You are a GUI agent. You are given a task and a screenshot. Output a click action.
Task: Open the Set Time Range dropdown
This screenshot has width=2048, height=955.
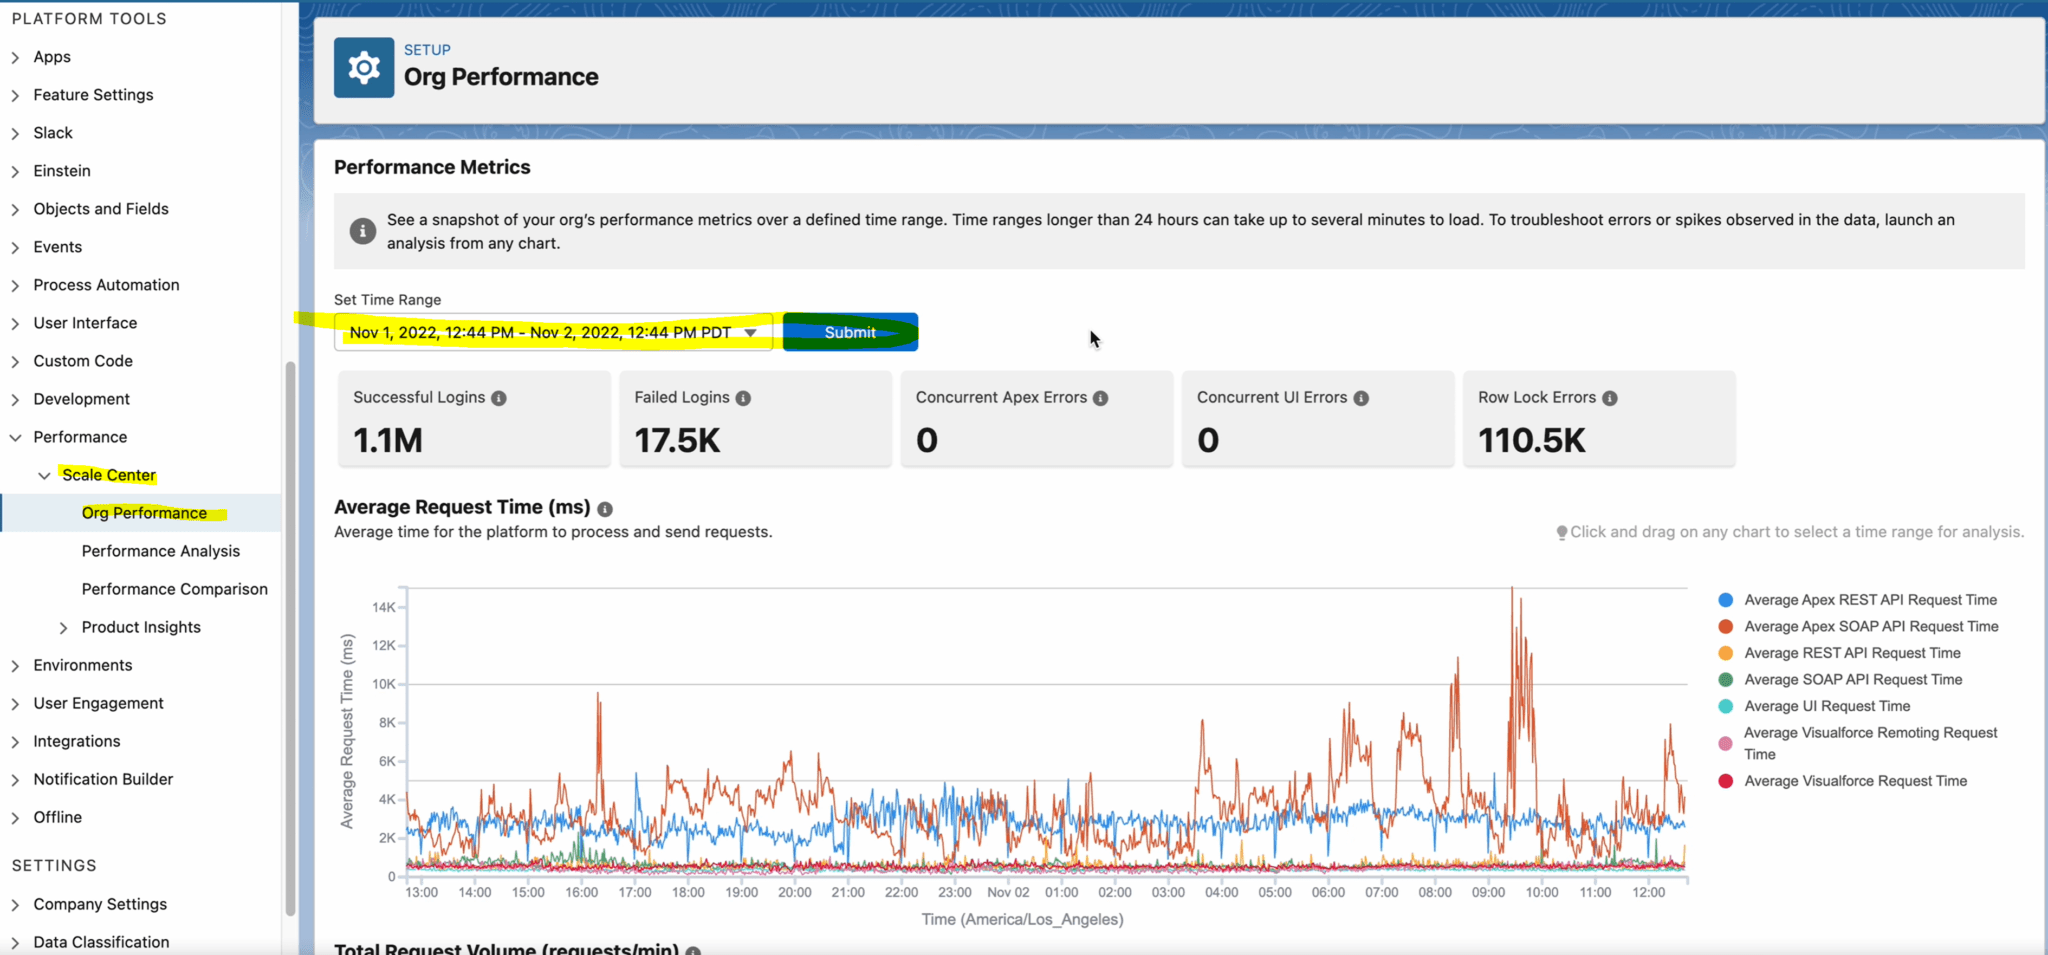click(750, 333)
